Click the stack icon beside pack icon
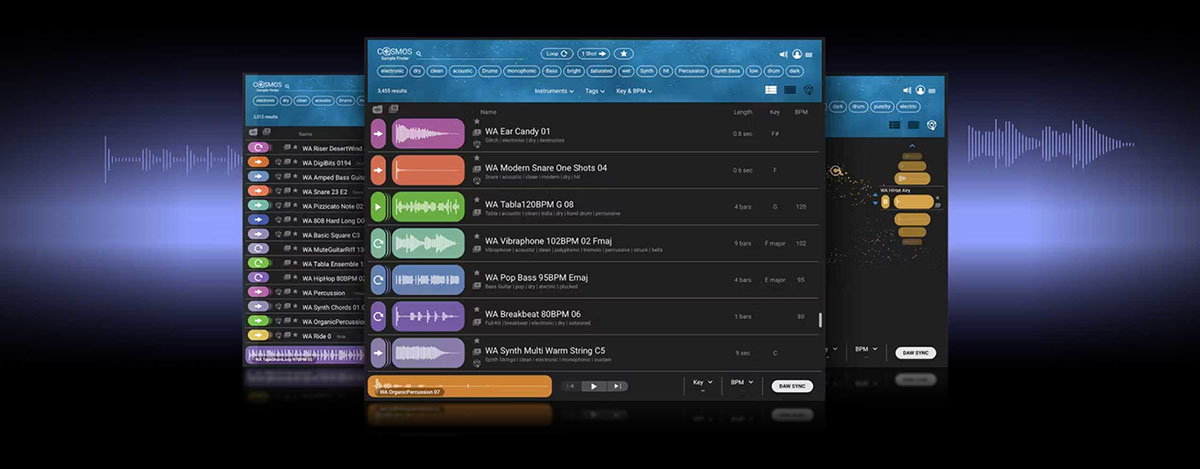Viewport: 1200px width, 469px height. pyautogui.click(x=393, y=110)
